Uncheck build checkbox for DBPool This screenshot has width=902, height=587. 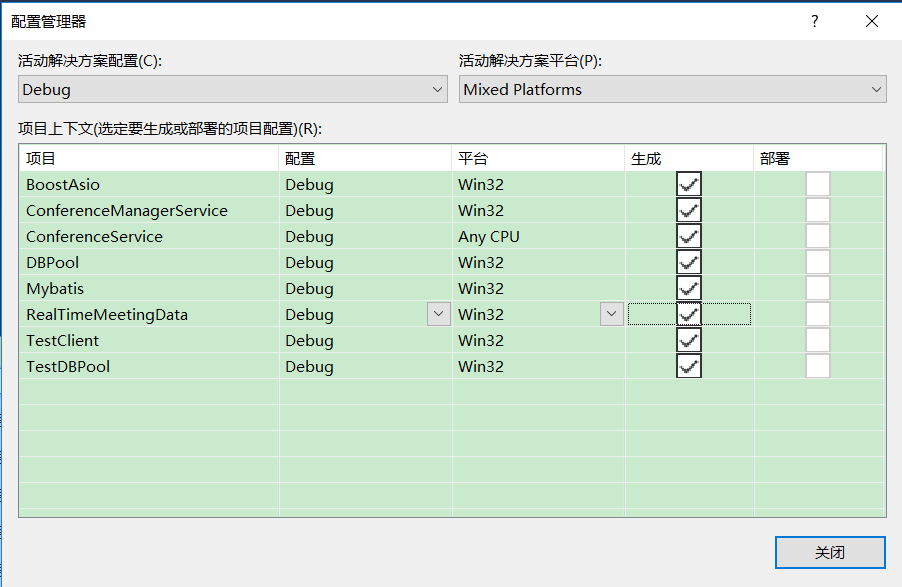(689, 262)
